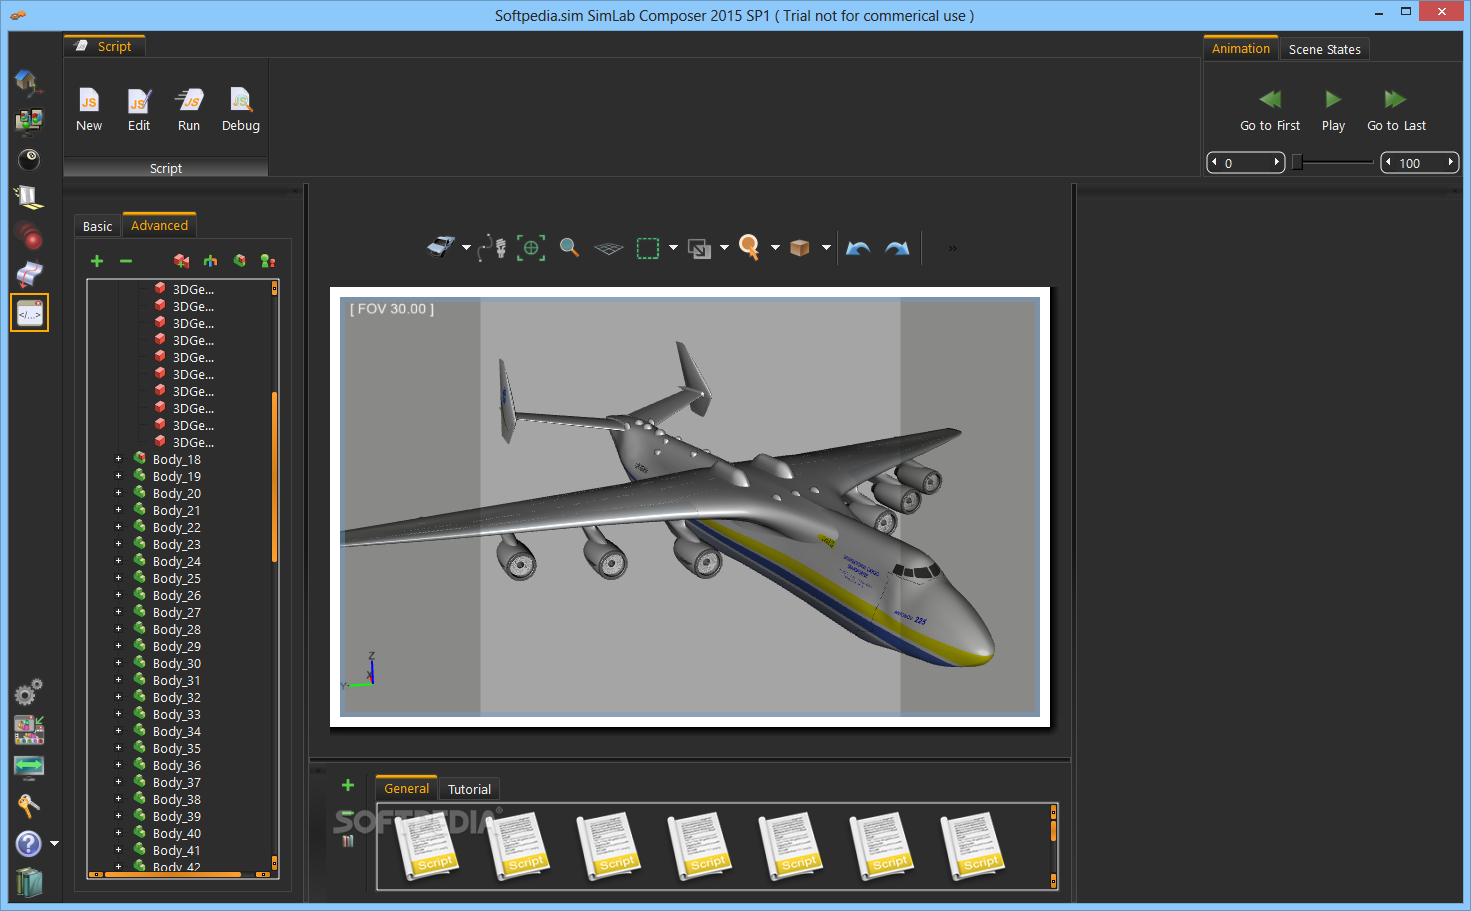Click the light bulb path icon
This screenshot has width=1471, height=911.
[x=491, y=247]
